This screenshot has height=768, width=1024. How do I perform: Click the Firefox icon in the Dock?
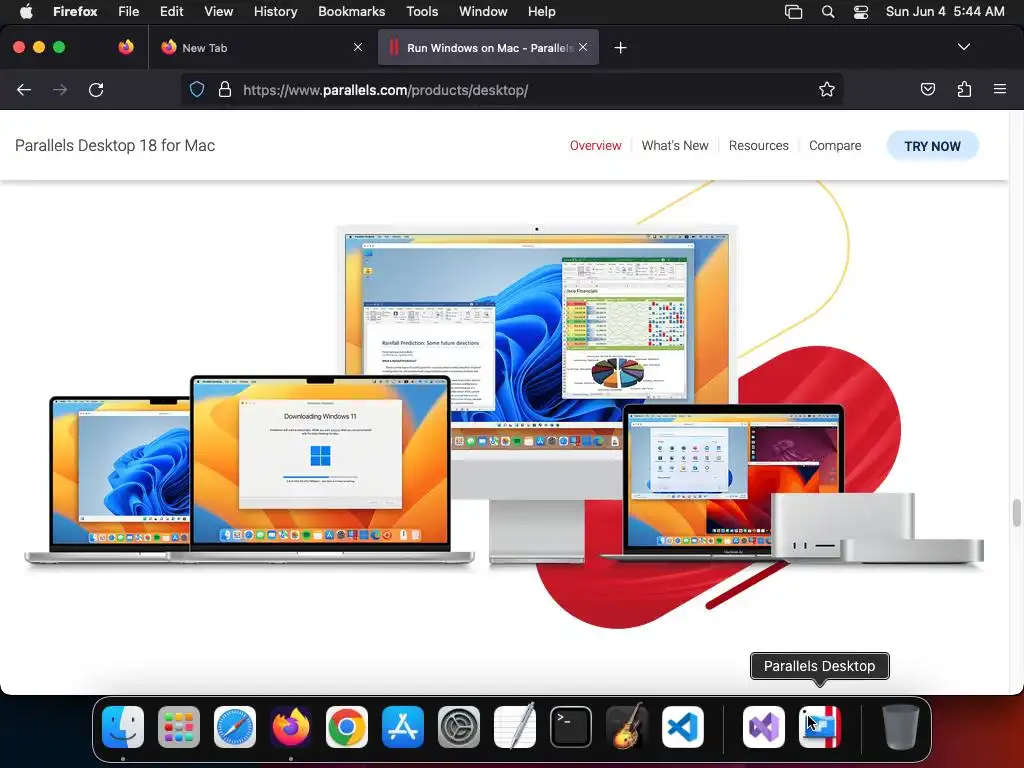(x=291, y=726)
